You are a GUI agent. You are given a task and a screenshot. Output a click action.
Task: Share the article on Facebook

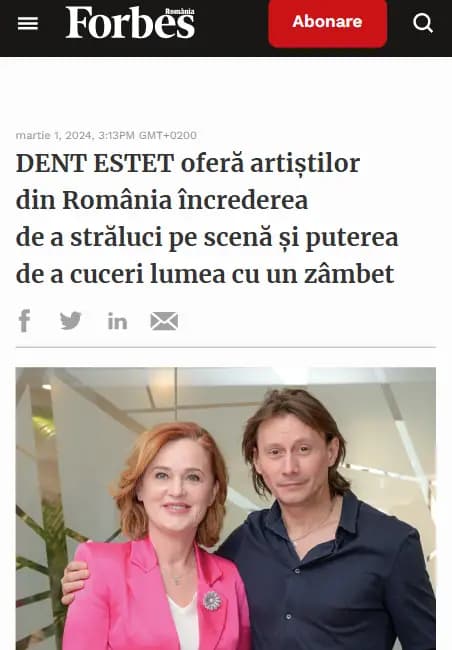click(25, 321)
